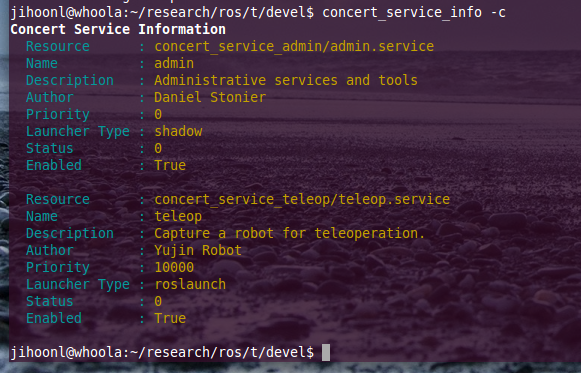Image resolution: width=581 pixels, height=373 pixels.
Task: Click the Status value '0' of teleop service
Action: coord(158,302)
